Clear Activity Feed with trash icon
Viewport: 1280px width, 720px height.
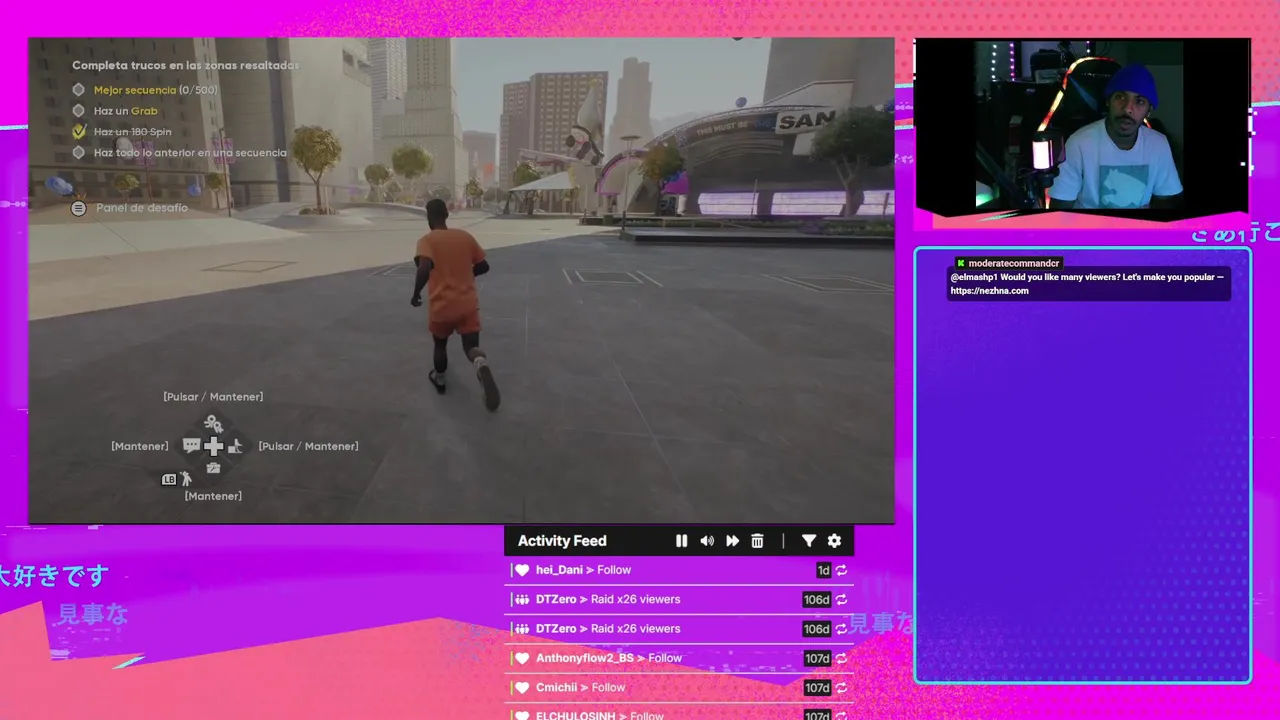[x=757, y=541]
